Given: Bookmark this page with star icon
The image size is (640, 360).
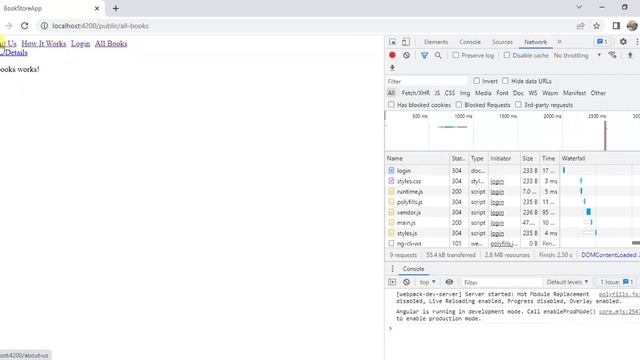Looking at the screenshot, I should pyautogui.click(x=596, y=26).
